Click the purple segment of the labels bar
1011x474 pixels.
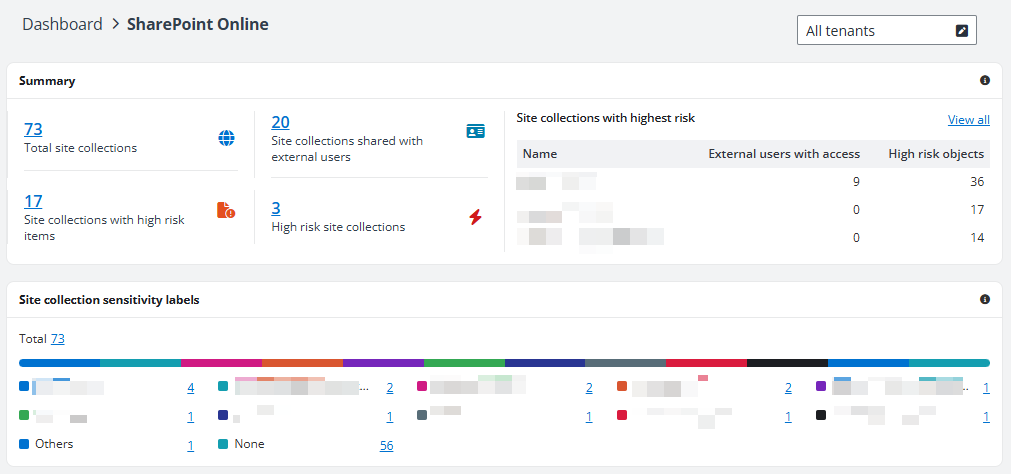click(x=383, y=363)
